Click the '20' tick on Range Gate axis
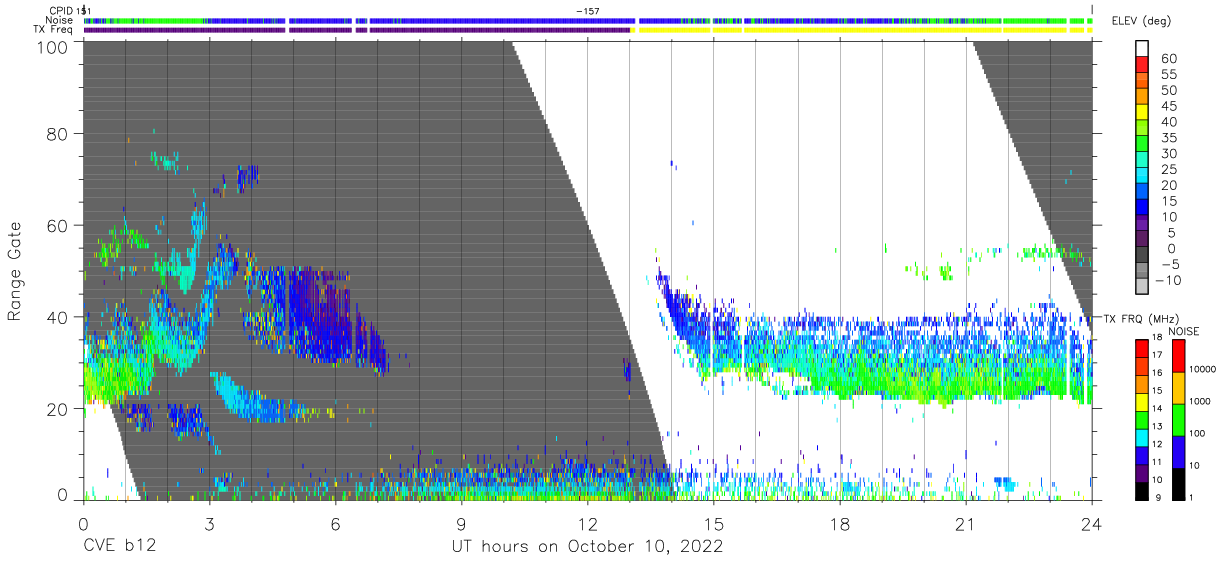This screenshot has height=567, width=1228. (x=58, y=409)
